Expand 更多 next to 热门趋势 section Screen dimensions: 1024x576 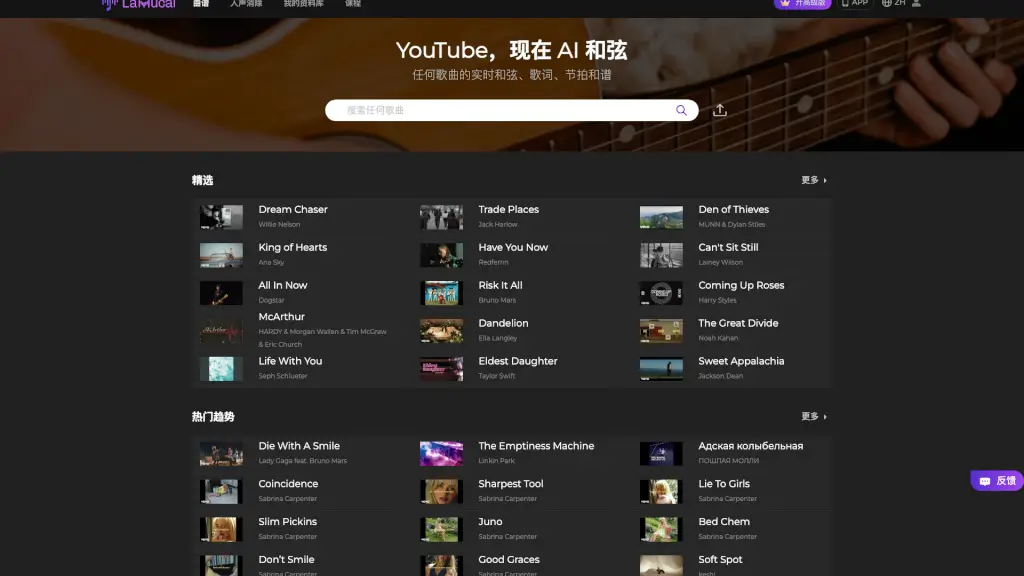[814, 417]
